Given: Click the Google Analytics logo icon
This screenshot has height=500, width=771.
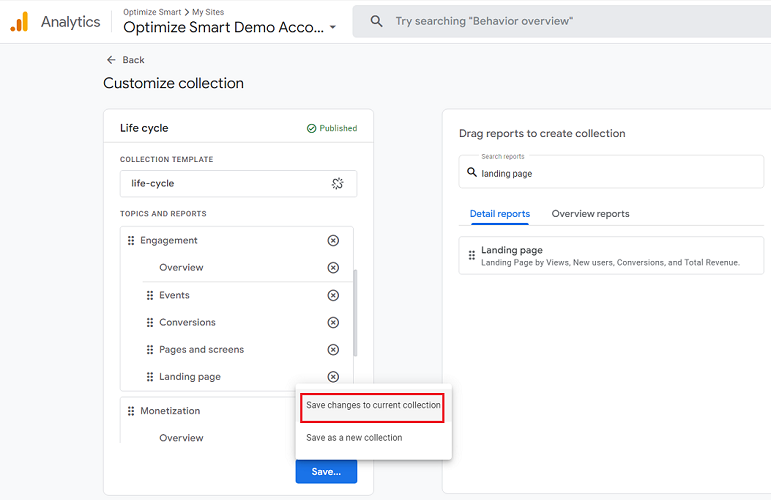Looking at the screenshot, I should pyautogui.click(x=19, y=22).
